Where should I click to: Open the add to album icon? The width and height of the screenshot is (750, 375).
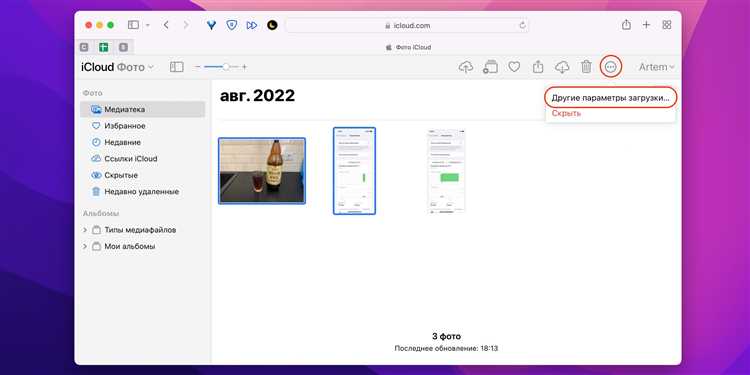coord(490,67)
